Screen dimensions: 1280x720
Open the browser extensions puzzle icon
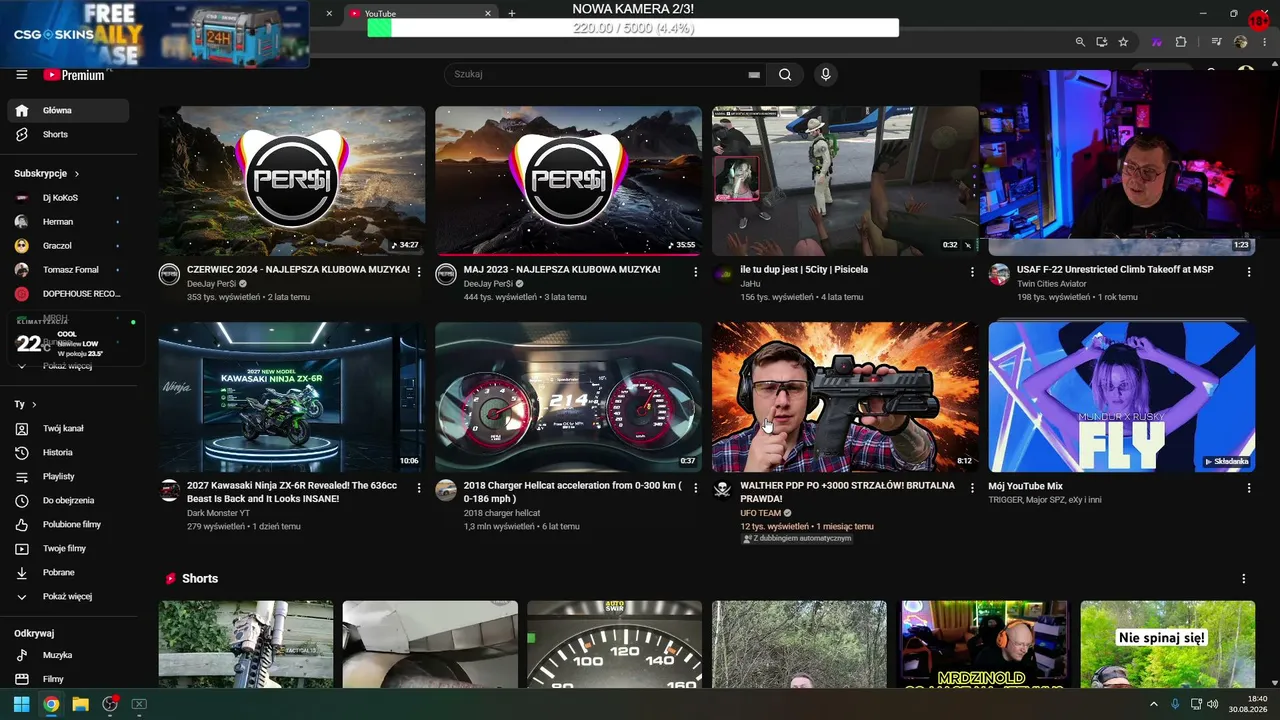pos(1181,42)
